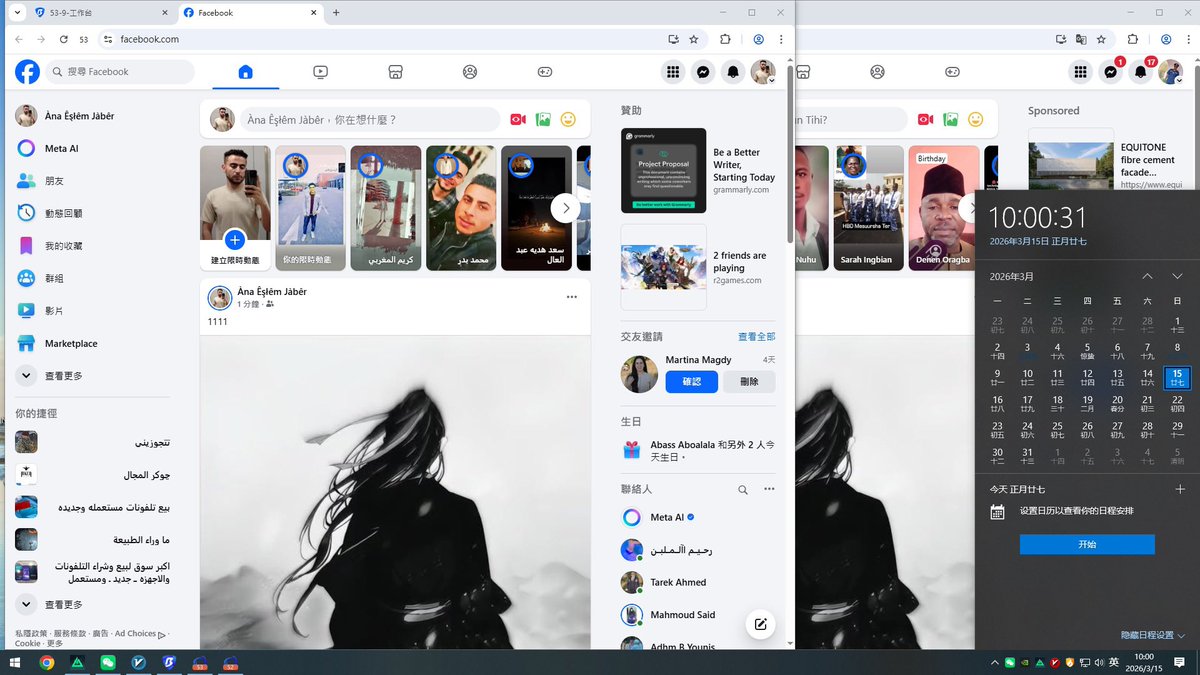Open Groups tab icon in front window's top bar
Image resolution: width=1200 pixels, height=675 pixels.
pos(470,72)
